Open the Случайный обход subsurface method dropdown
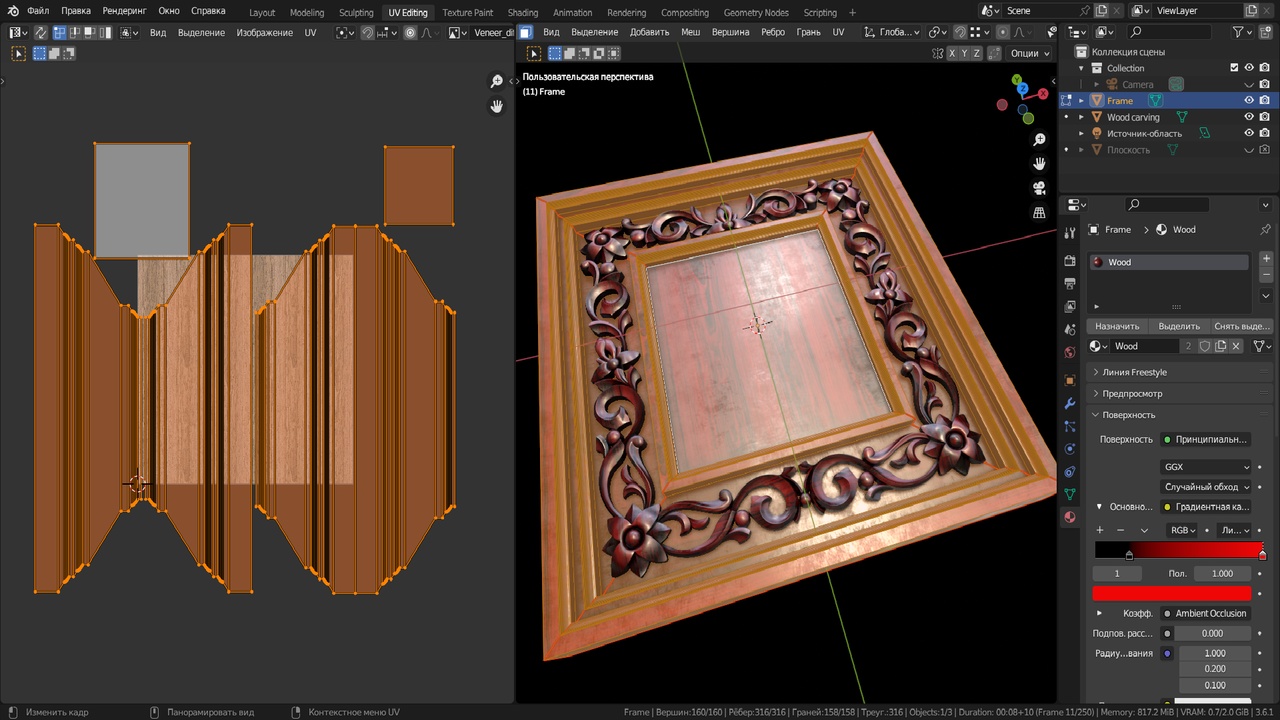This screenshot has height=720, width=1280. pos(1207,487)
